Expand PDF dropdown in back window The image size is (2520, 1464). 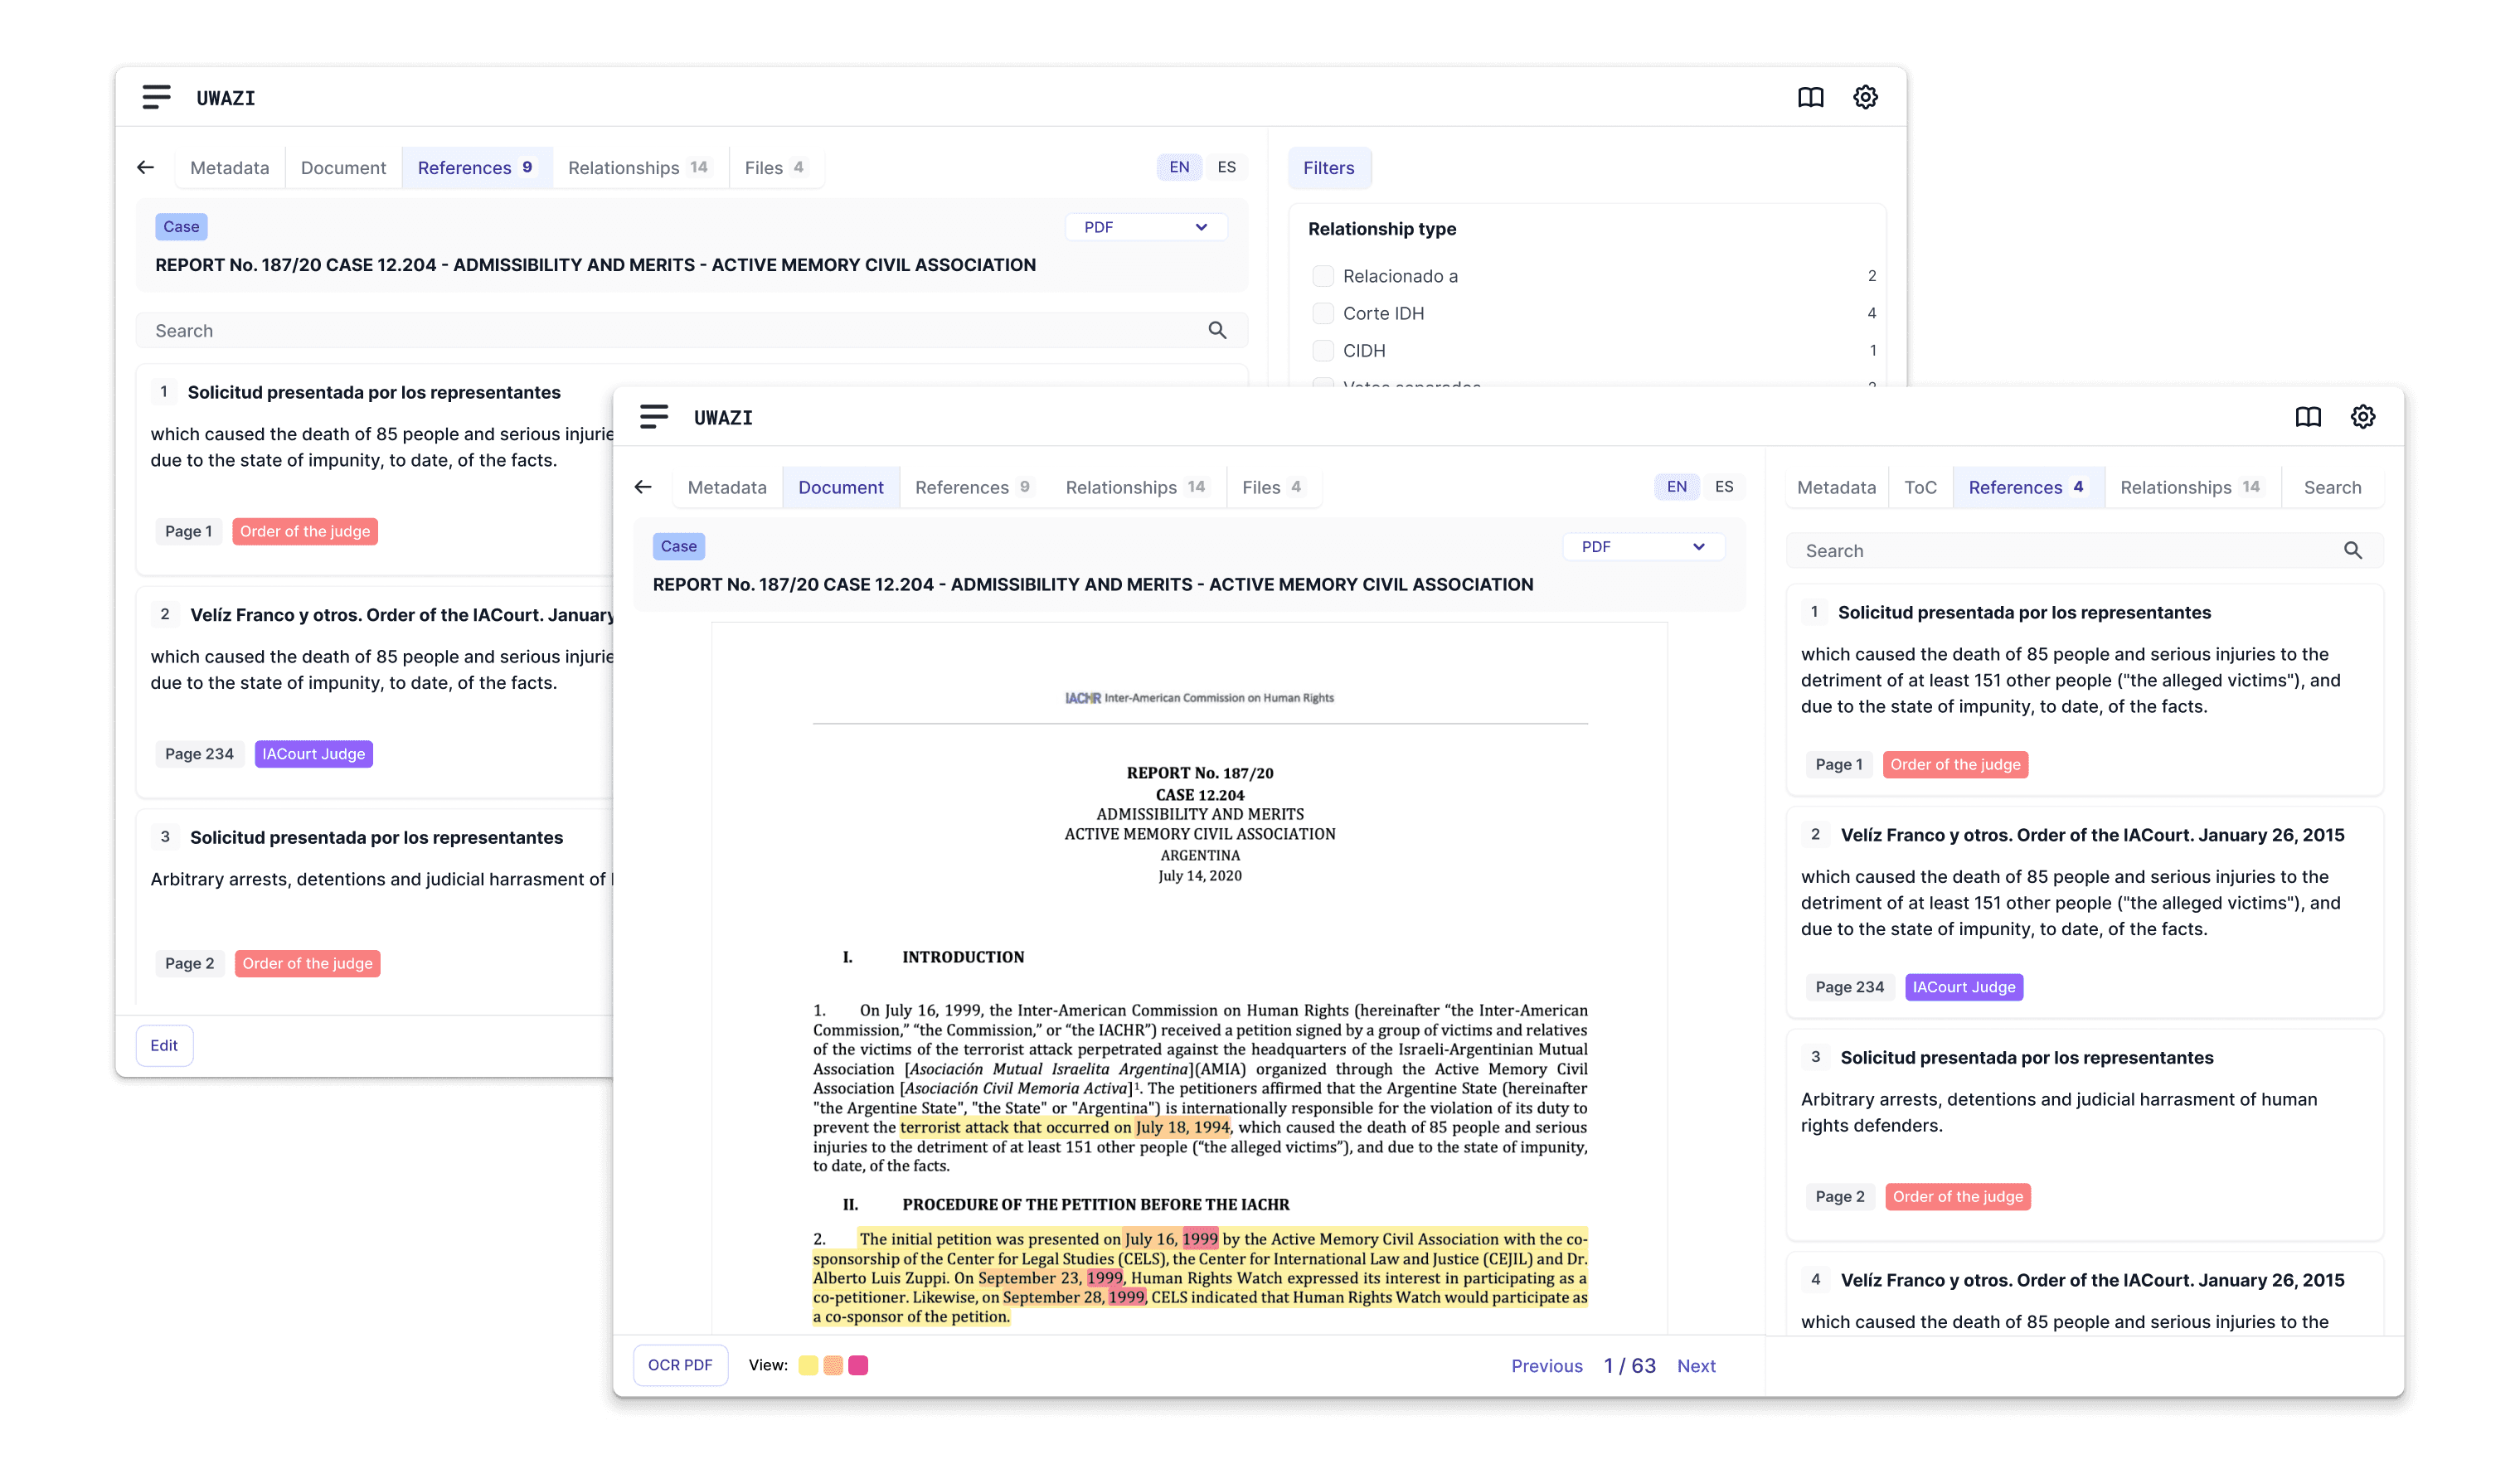tap(1145, 227)
